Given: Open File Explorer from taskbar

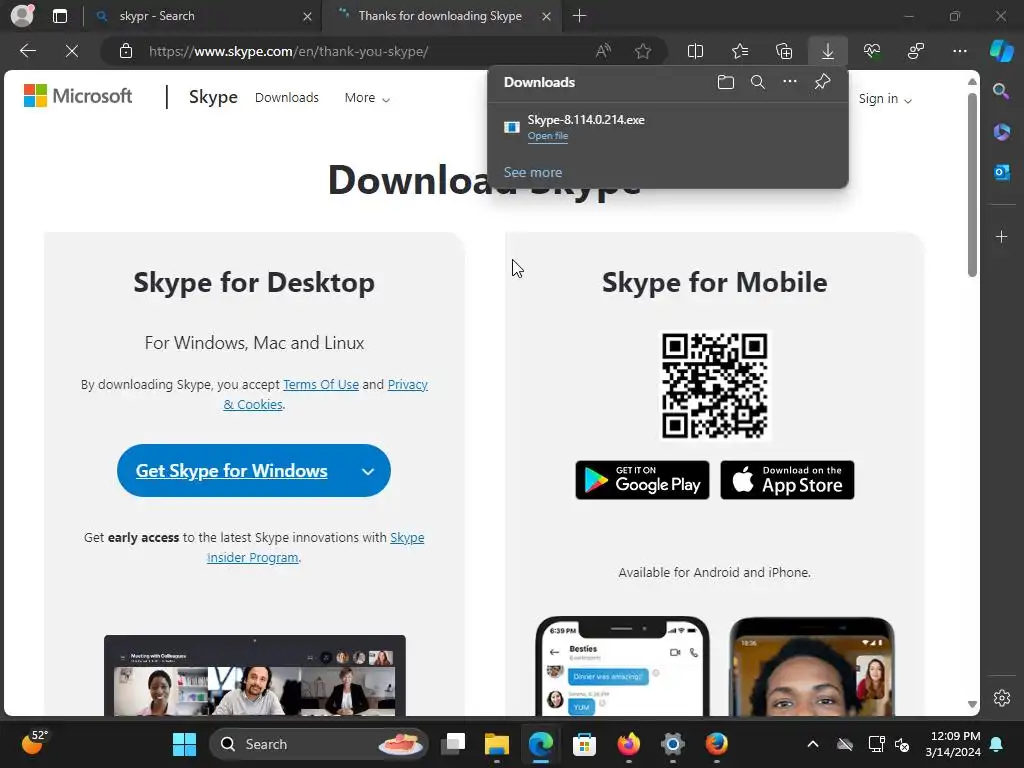Looking at the screenshot, I should (x=496, y=744).
